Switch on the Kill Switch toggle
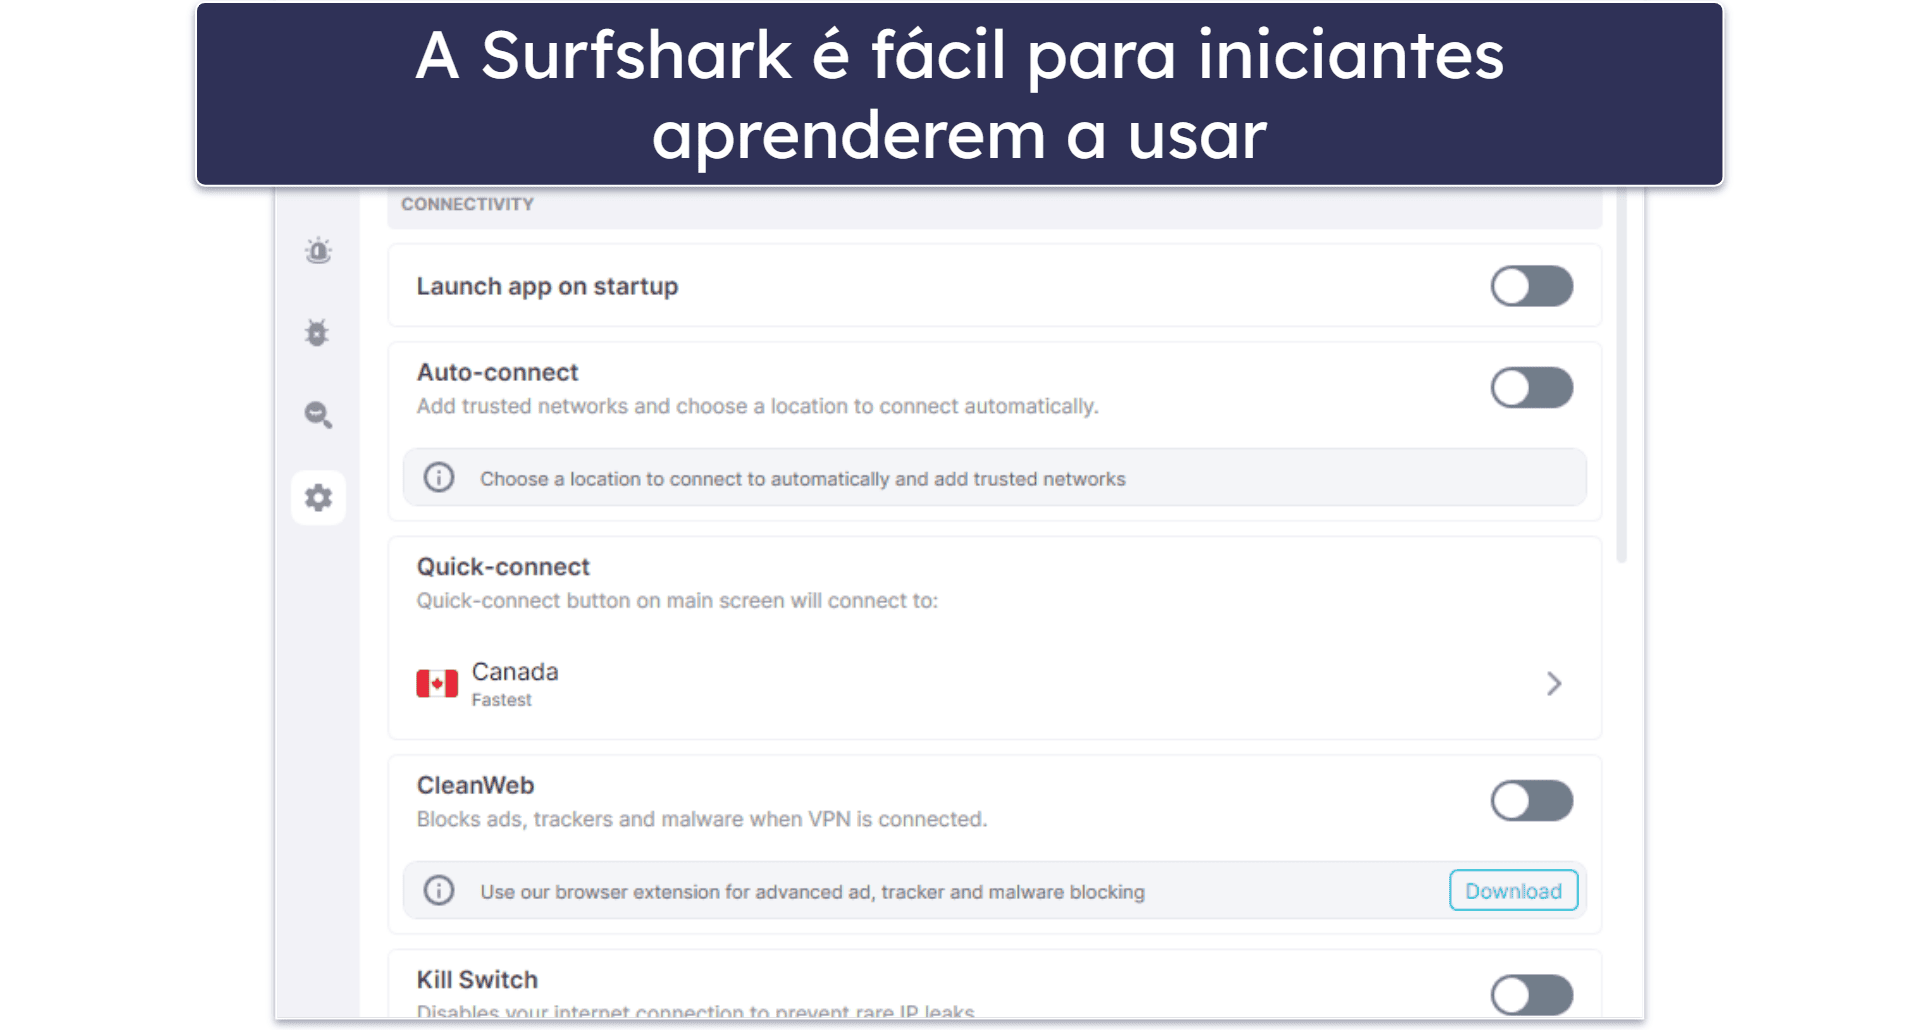The image size is (1919, 1030). click(1531, 994)
